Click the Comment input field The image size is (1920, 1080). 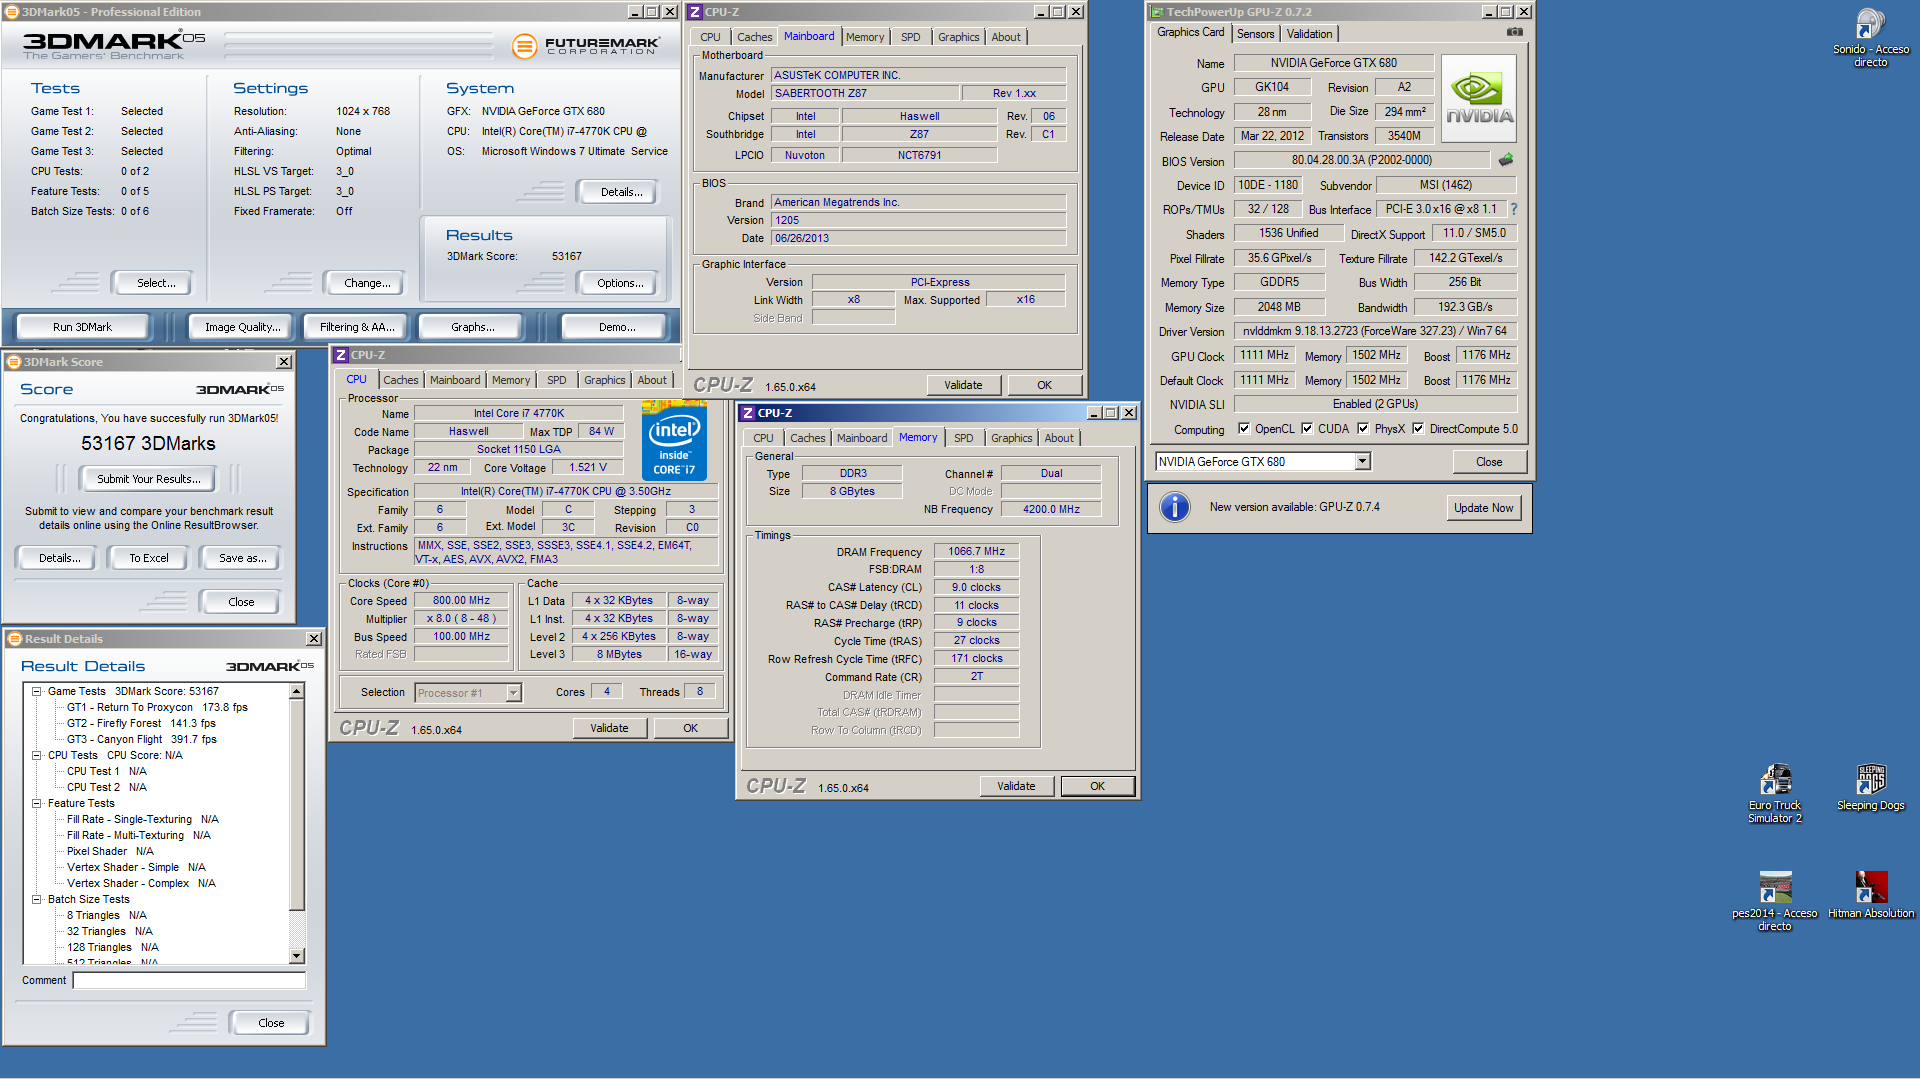tap(189, 980)
